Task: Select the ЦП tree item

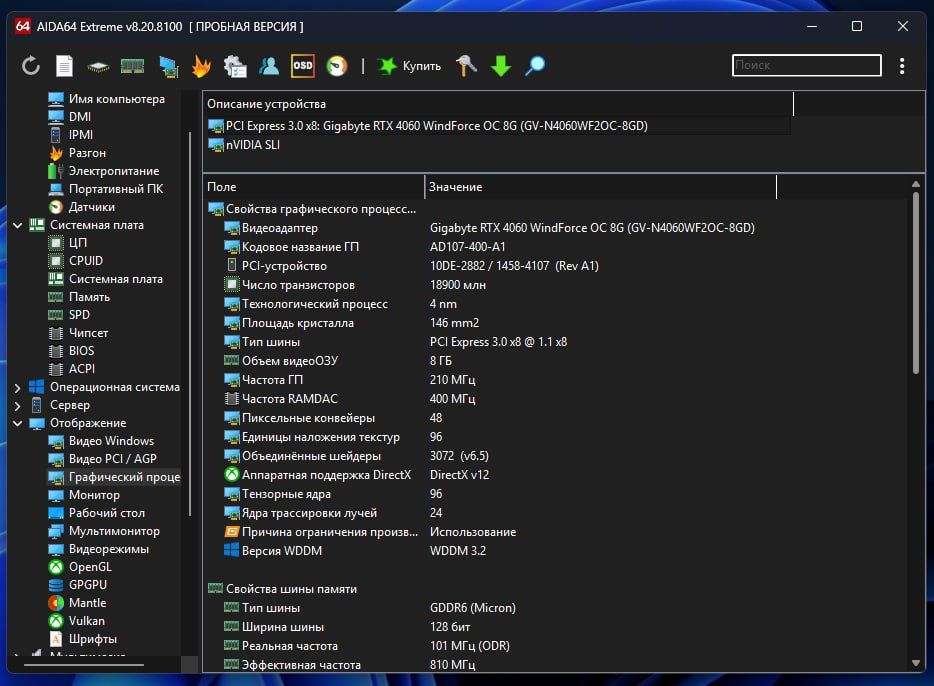Action: click(68, 243)
